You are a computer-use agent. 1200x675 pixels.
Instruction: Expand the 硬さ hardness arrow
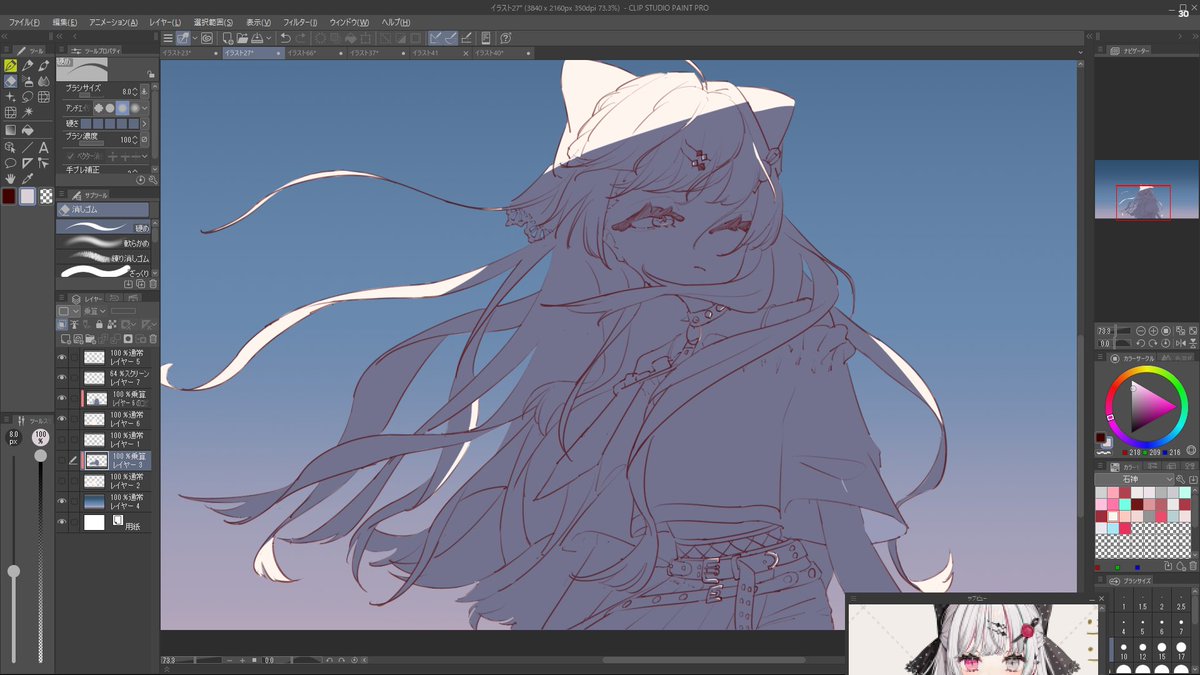(144, 124)
